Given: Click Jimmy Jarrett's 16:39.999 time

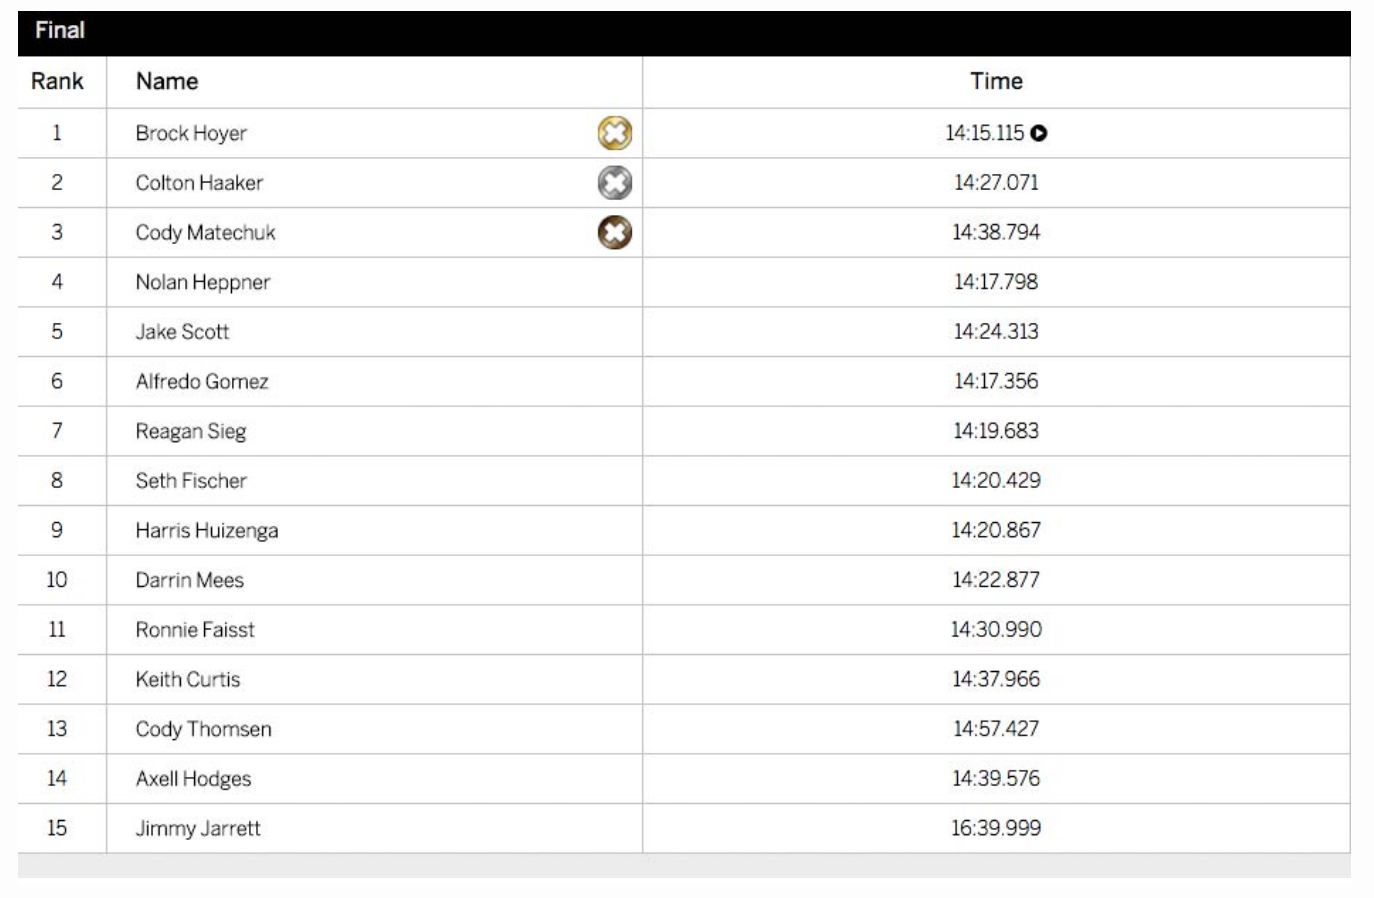Looking at the screenshot, I should [x=996, y=828].
